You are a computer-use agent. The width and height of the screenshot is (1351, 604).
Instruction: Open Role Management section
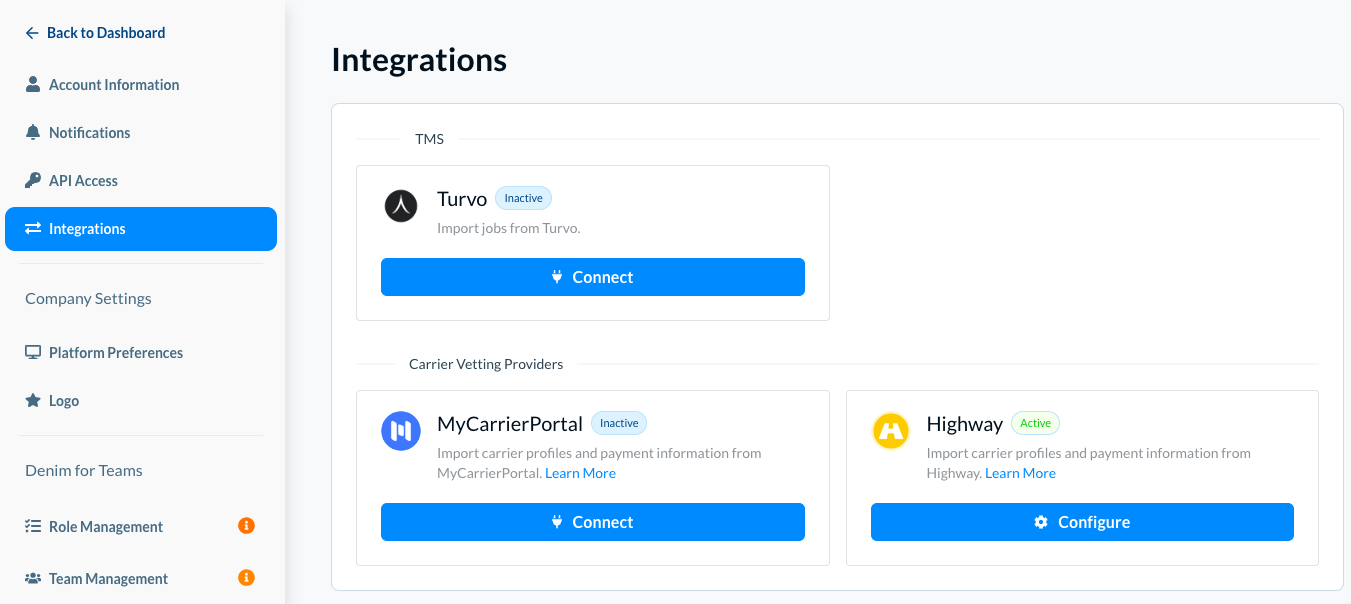click(106, 527)
